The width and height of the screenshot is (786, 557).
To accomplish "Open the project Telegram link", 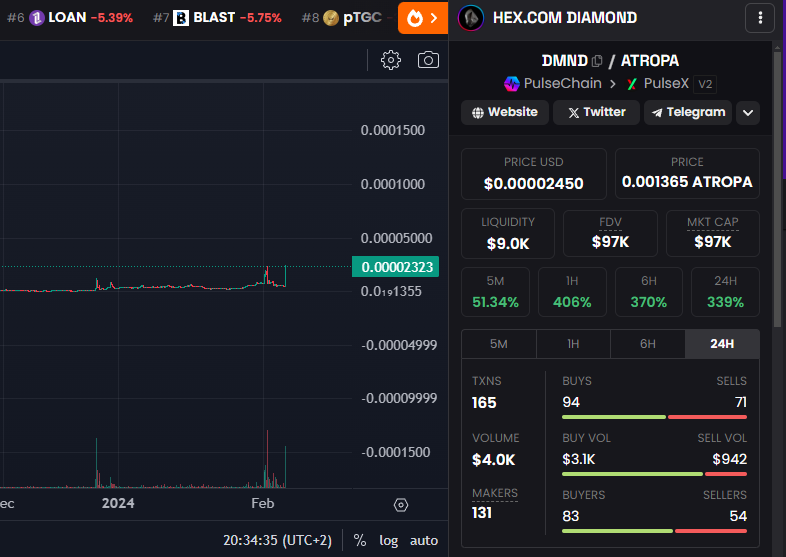I will click(688, 112).
